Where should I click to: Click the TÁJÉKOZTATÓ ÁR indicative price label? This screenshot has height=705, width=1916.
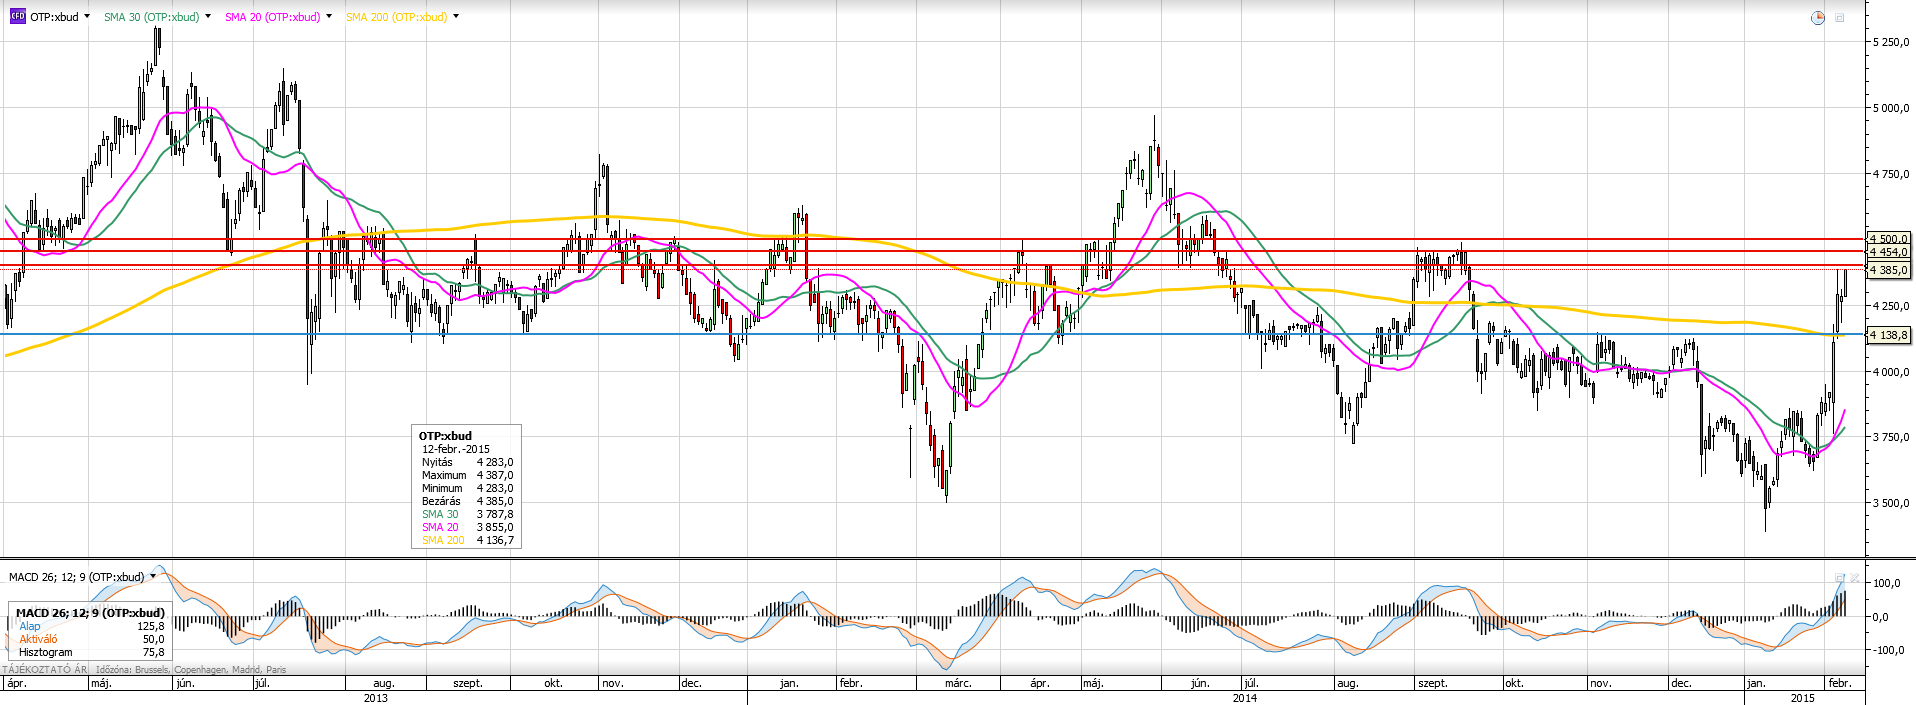click(45, 670)
